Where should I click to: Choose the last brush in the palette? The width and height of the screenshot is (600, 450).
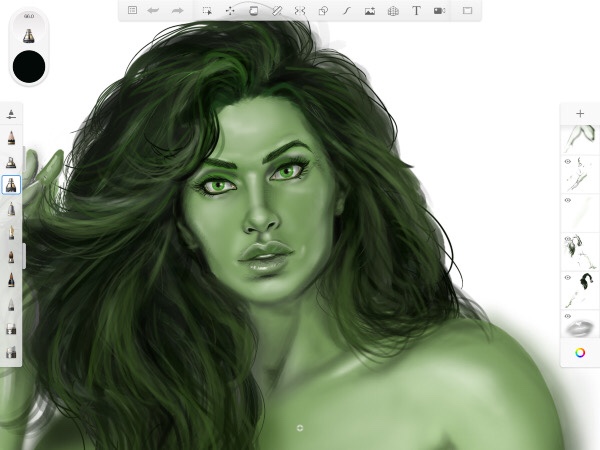(x=11, y=352)
